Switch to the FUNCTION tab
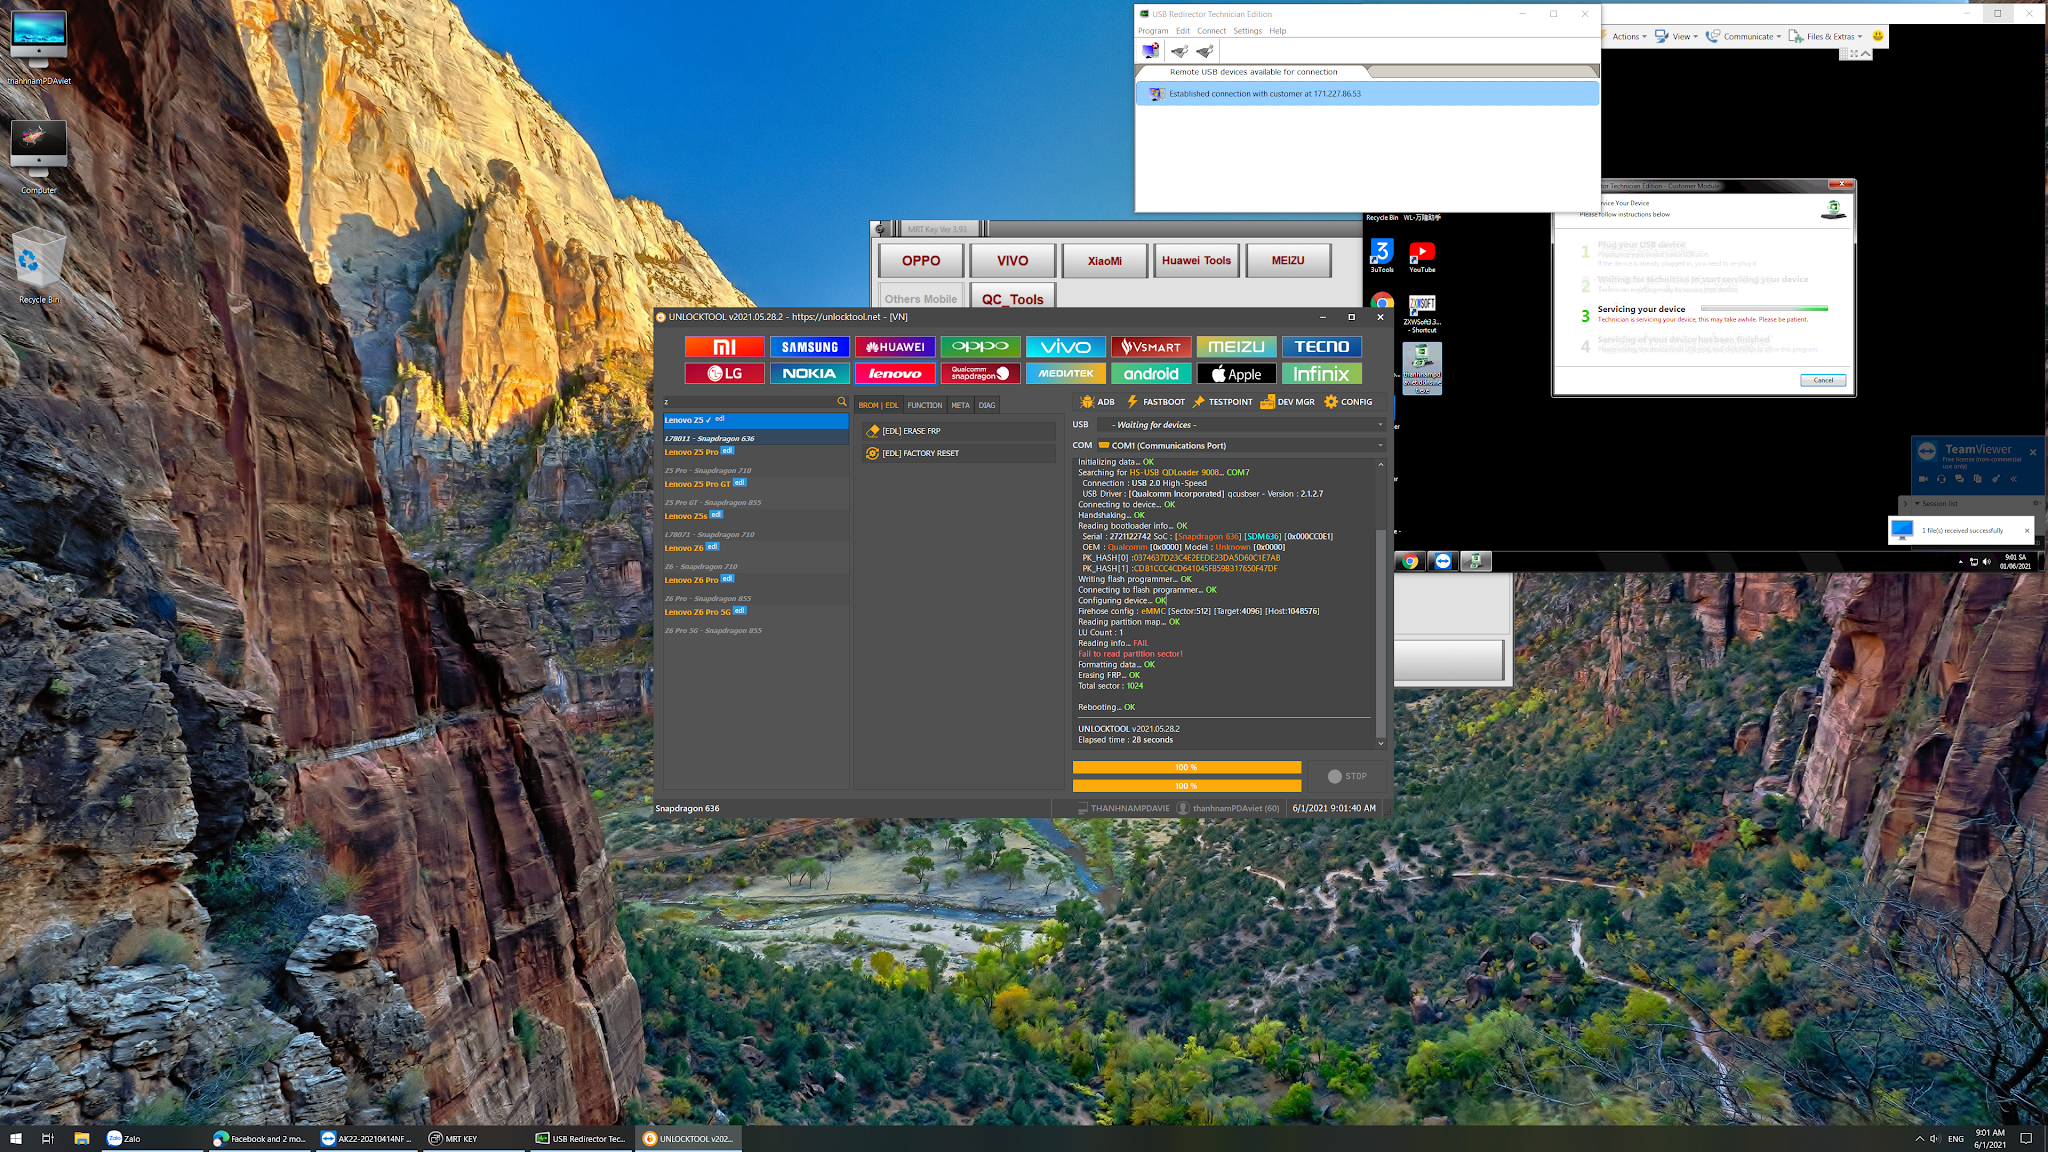 [924, 405]
